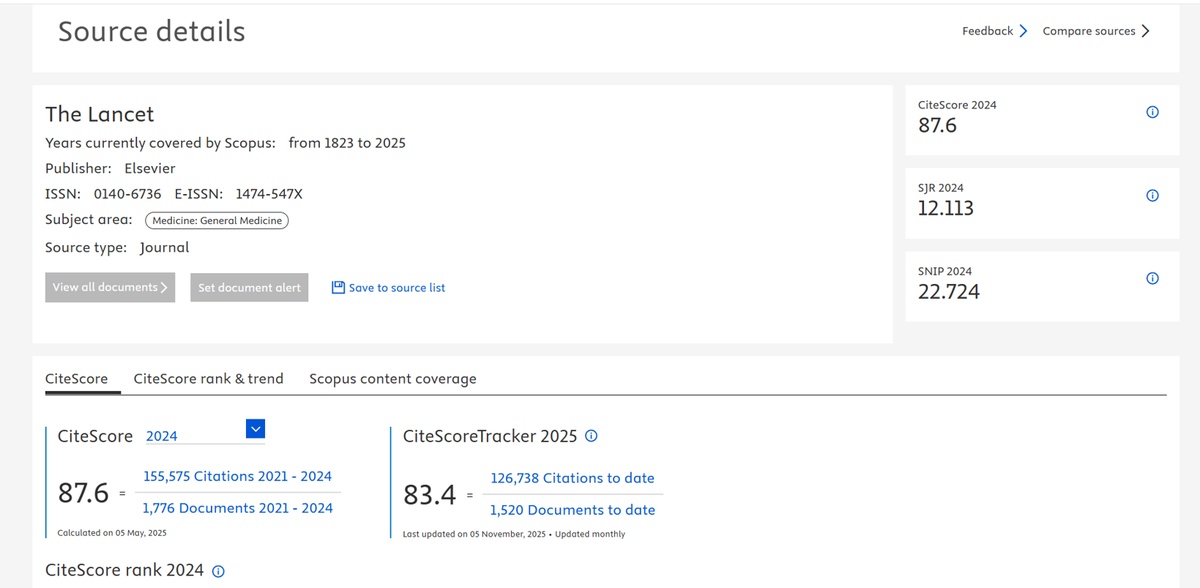Click the SJR 2024 info icon
1200x588 pixels.
pos(1152,196)
